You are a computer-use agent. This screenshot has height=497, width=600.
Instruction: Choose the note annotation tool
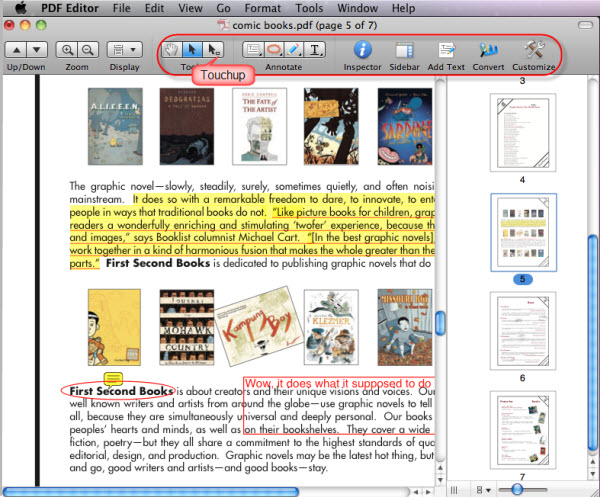click(253, 50)
